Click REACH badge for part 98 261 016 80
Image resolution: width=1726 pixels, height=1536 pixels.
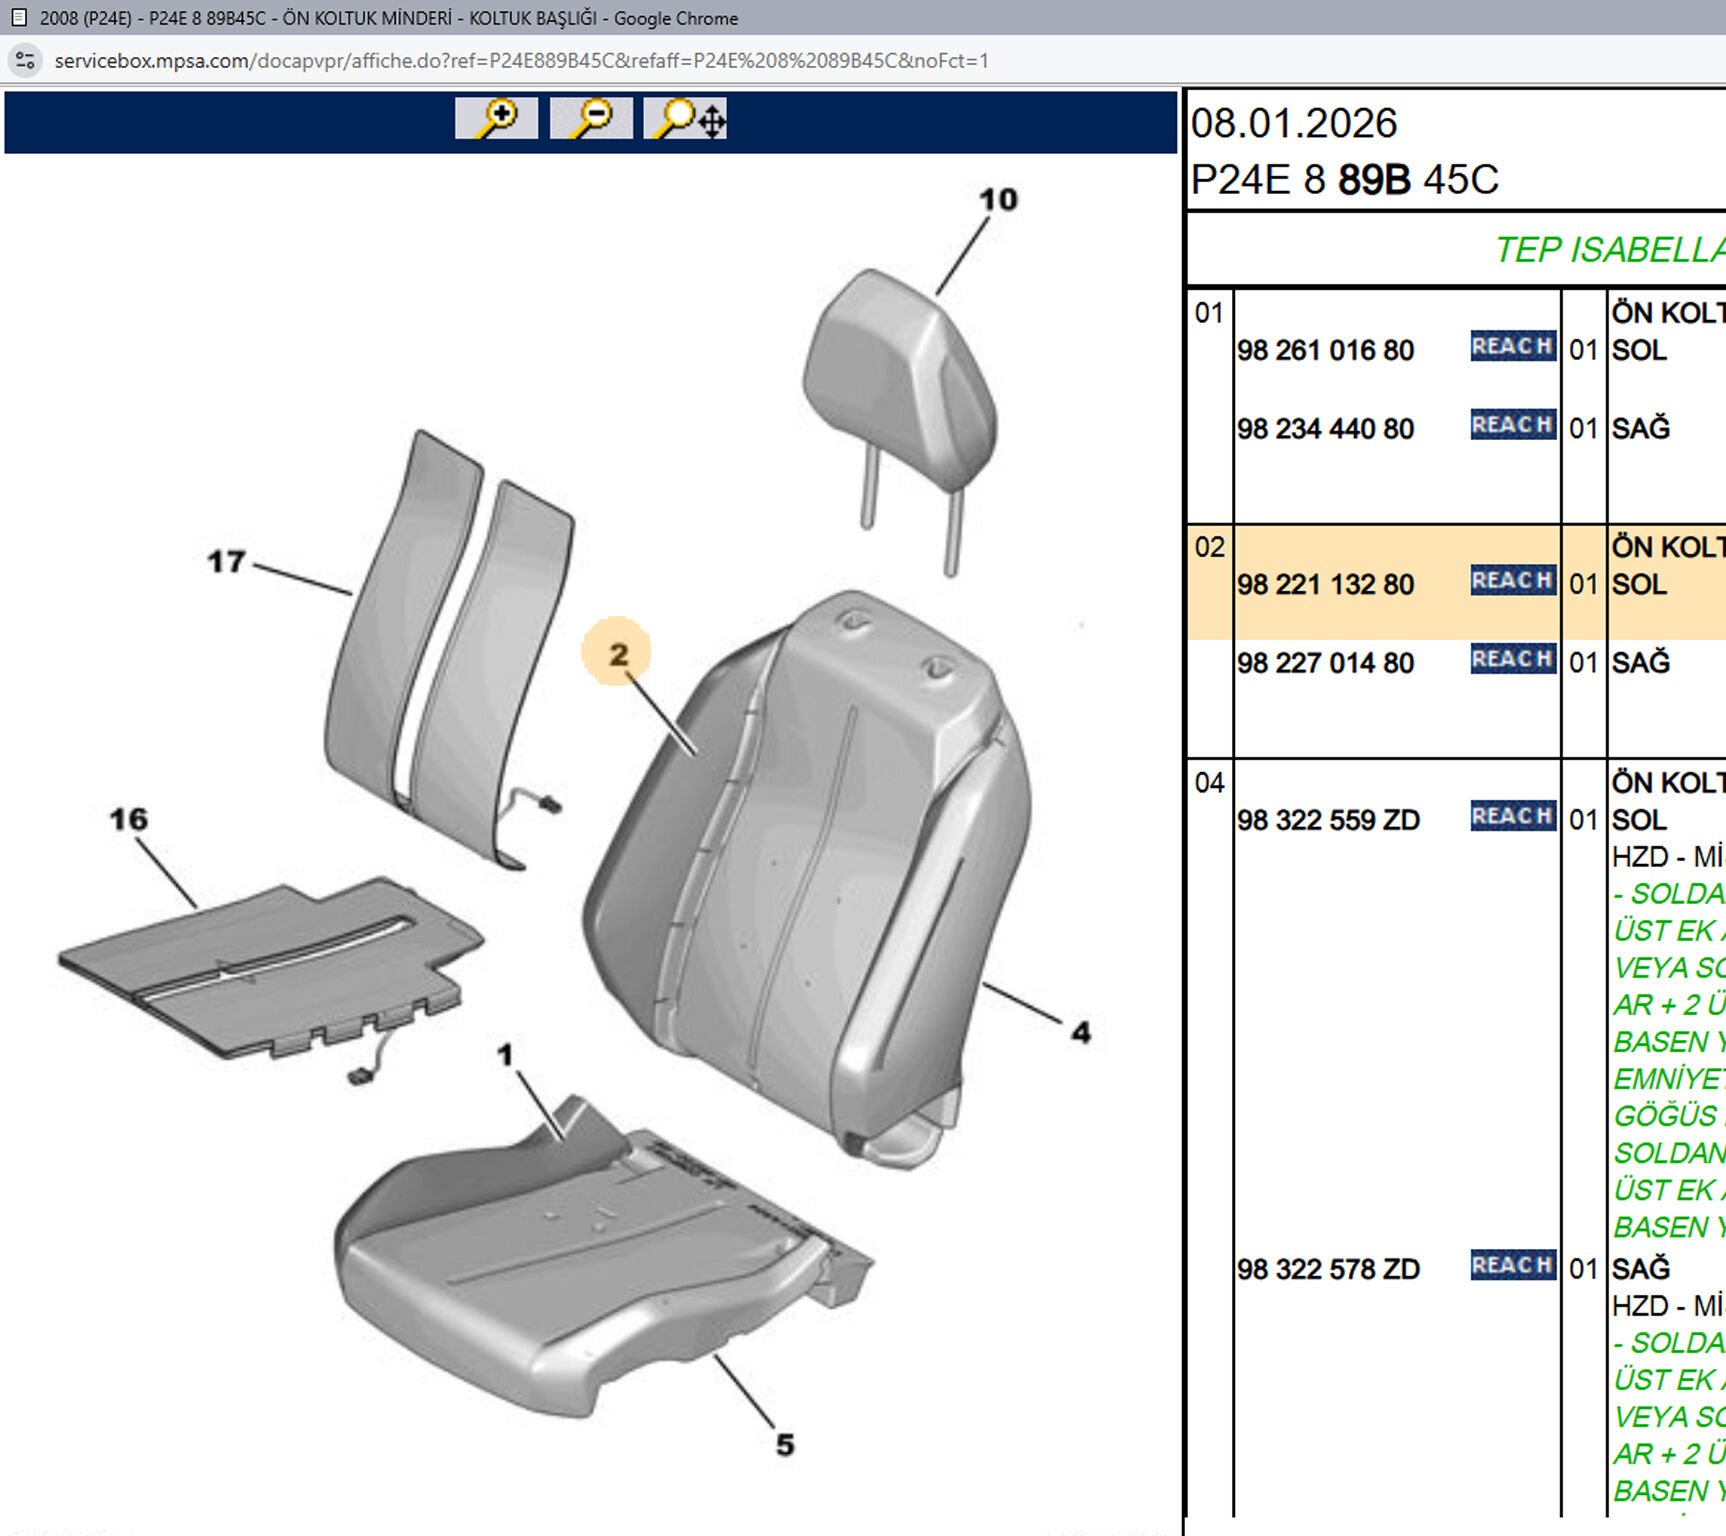(x=1512, y=346)
